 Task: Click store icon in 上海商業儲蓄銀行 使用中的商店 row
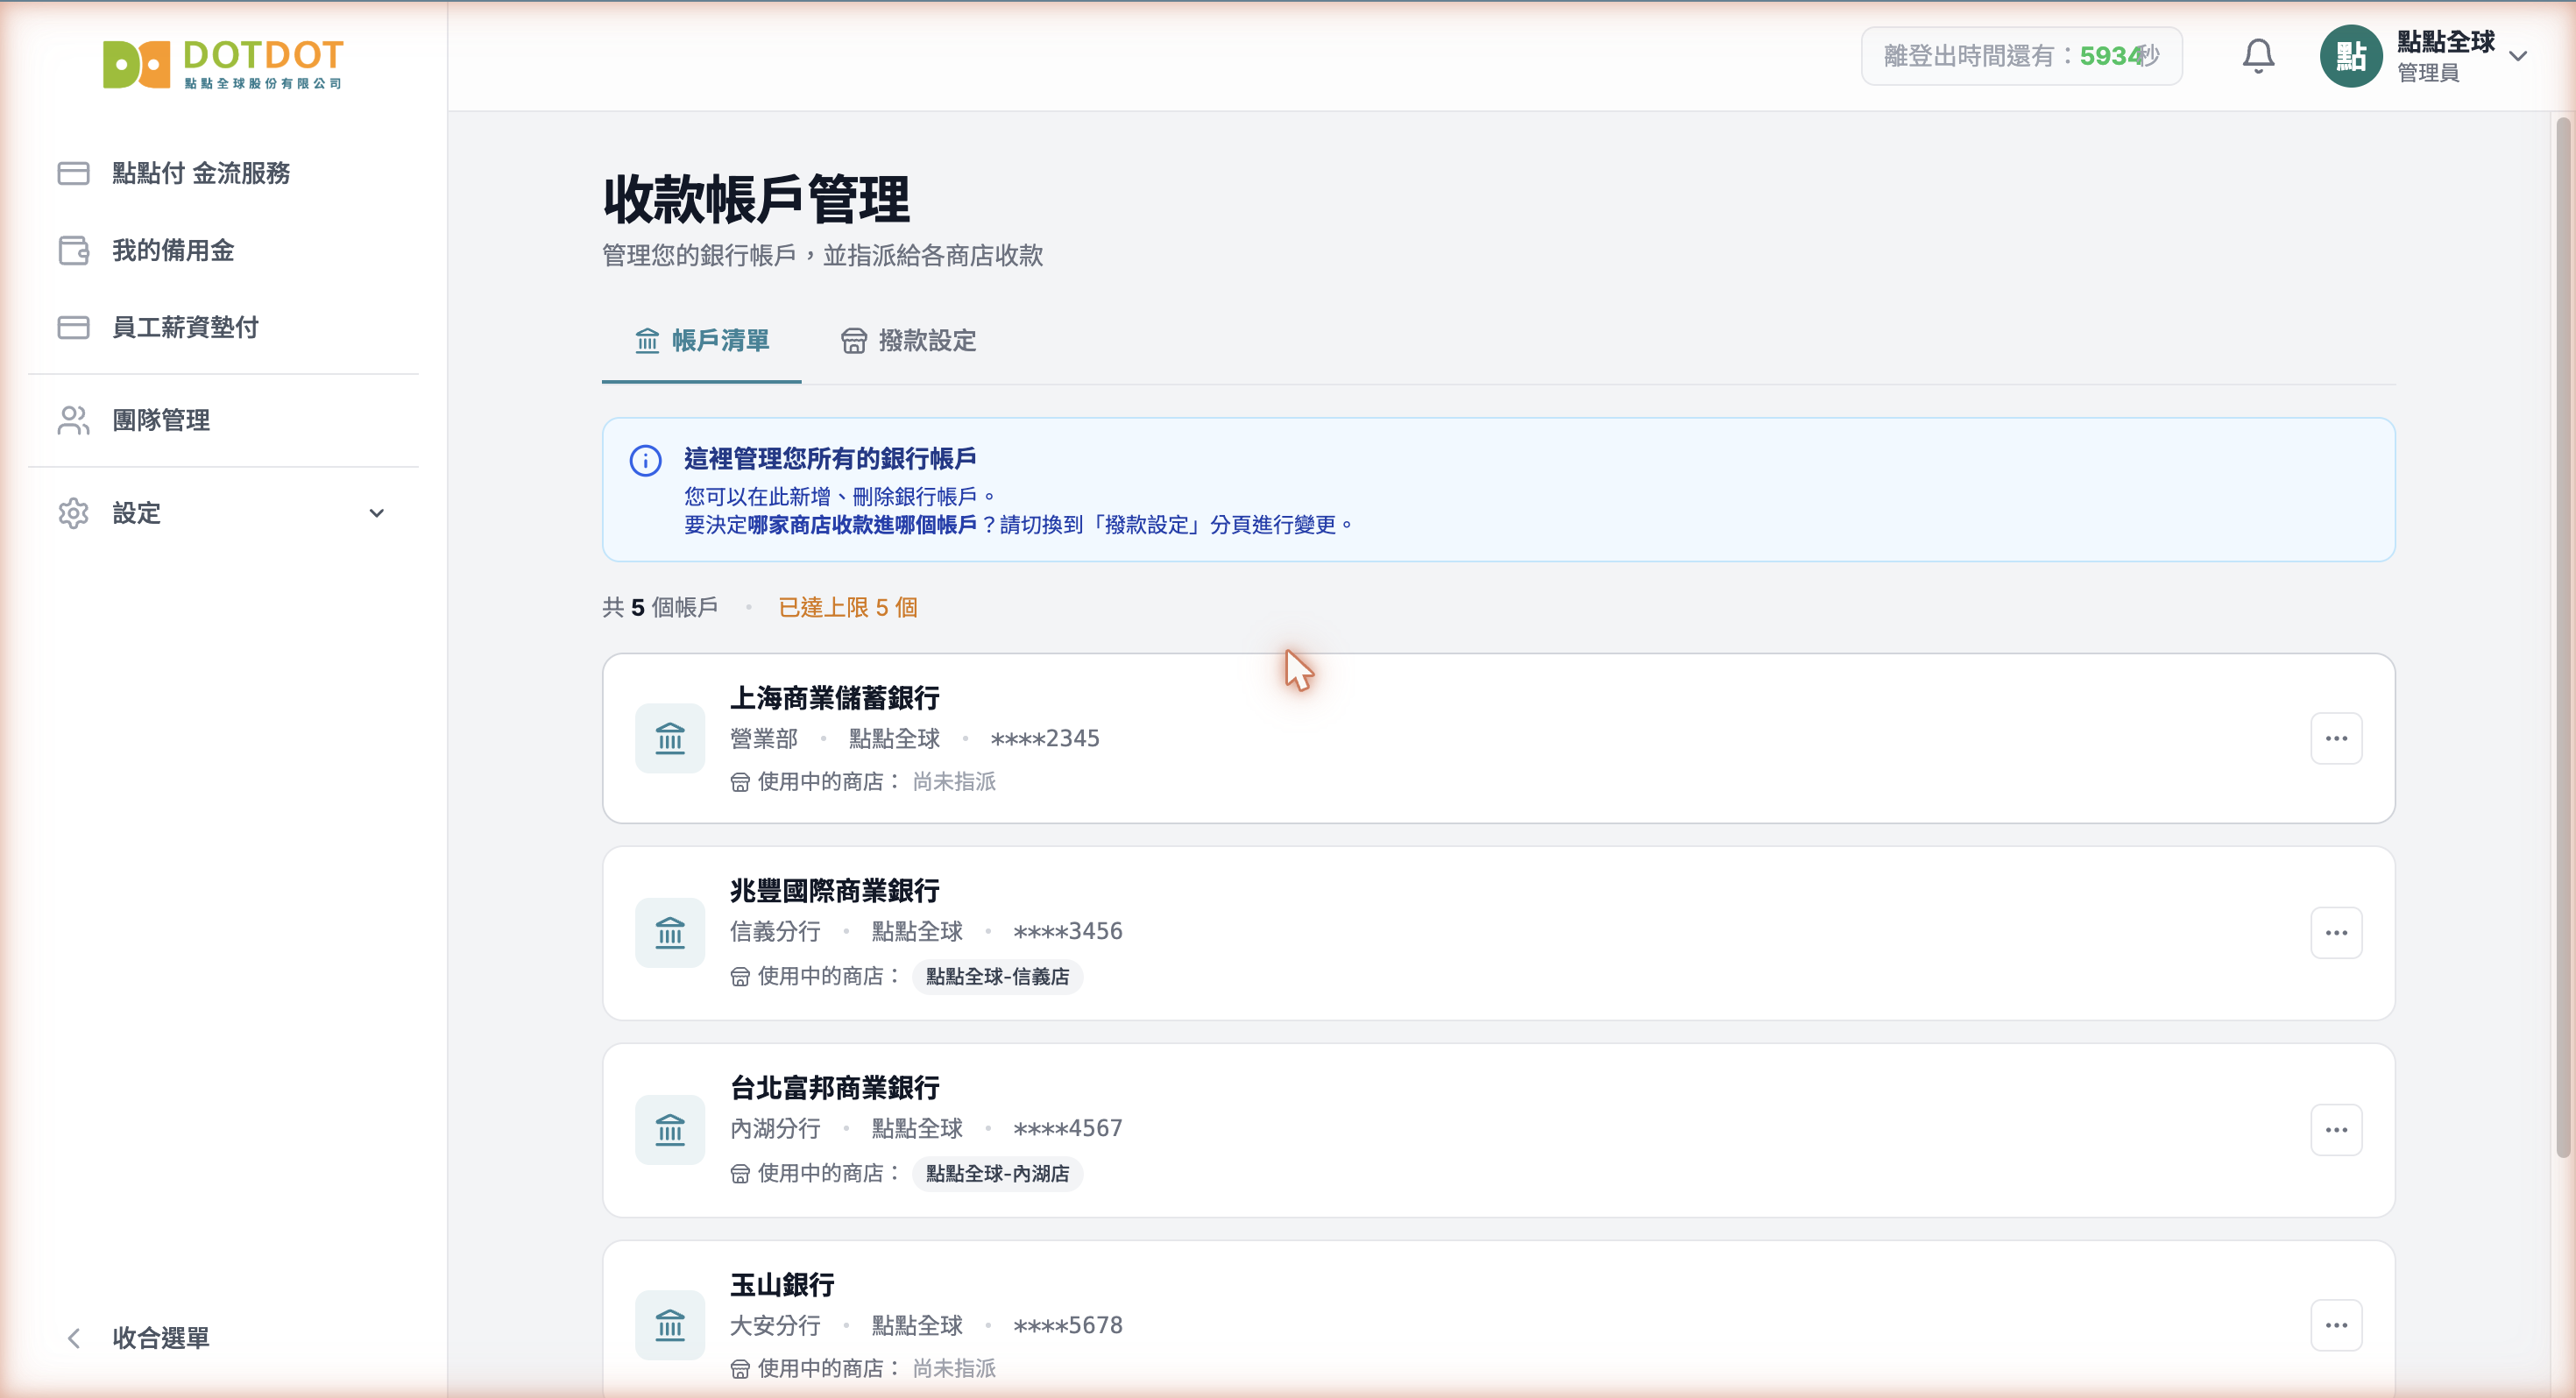point(740,782)
